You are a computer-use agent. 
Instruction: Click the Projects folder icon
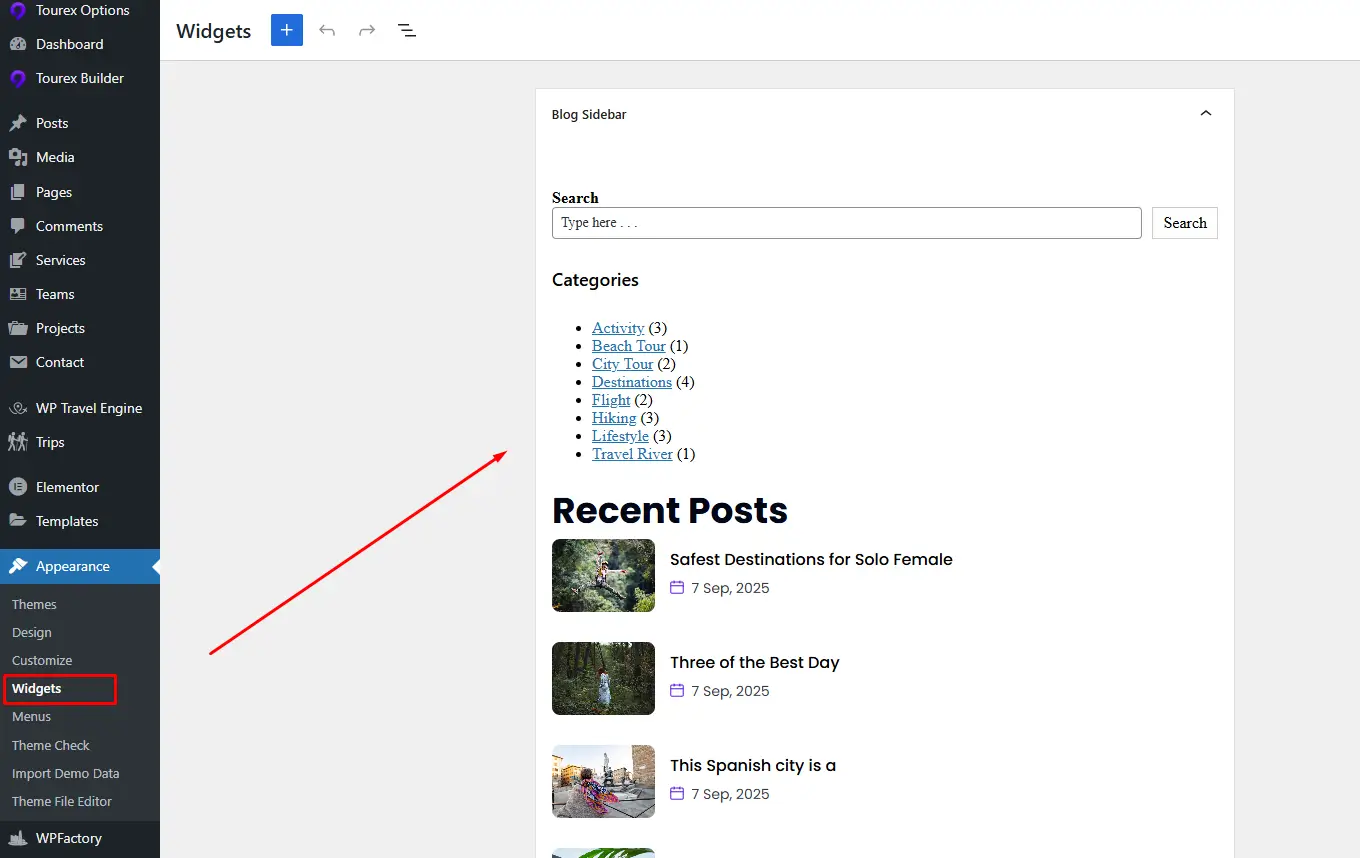pos(17,328)
